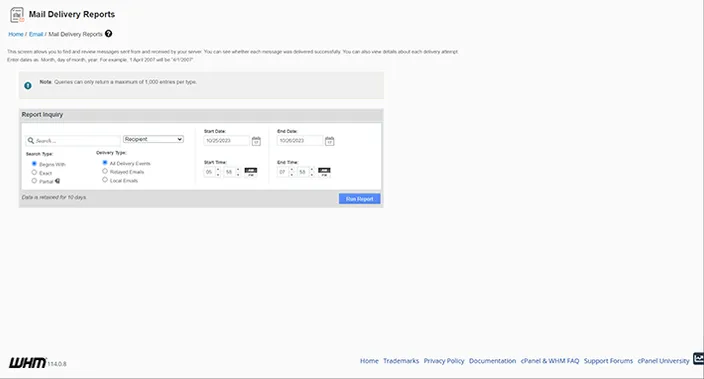Decrease the End Time minutes
This screenshot has width=704, height=379.
coord(312,175)
